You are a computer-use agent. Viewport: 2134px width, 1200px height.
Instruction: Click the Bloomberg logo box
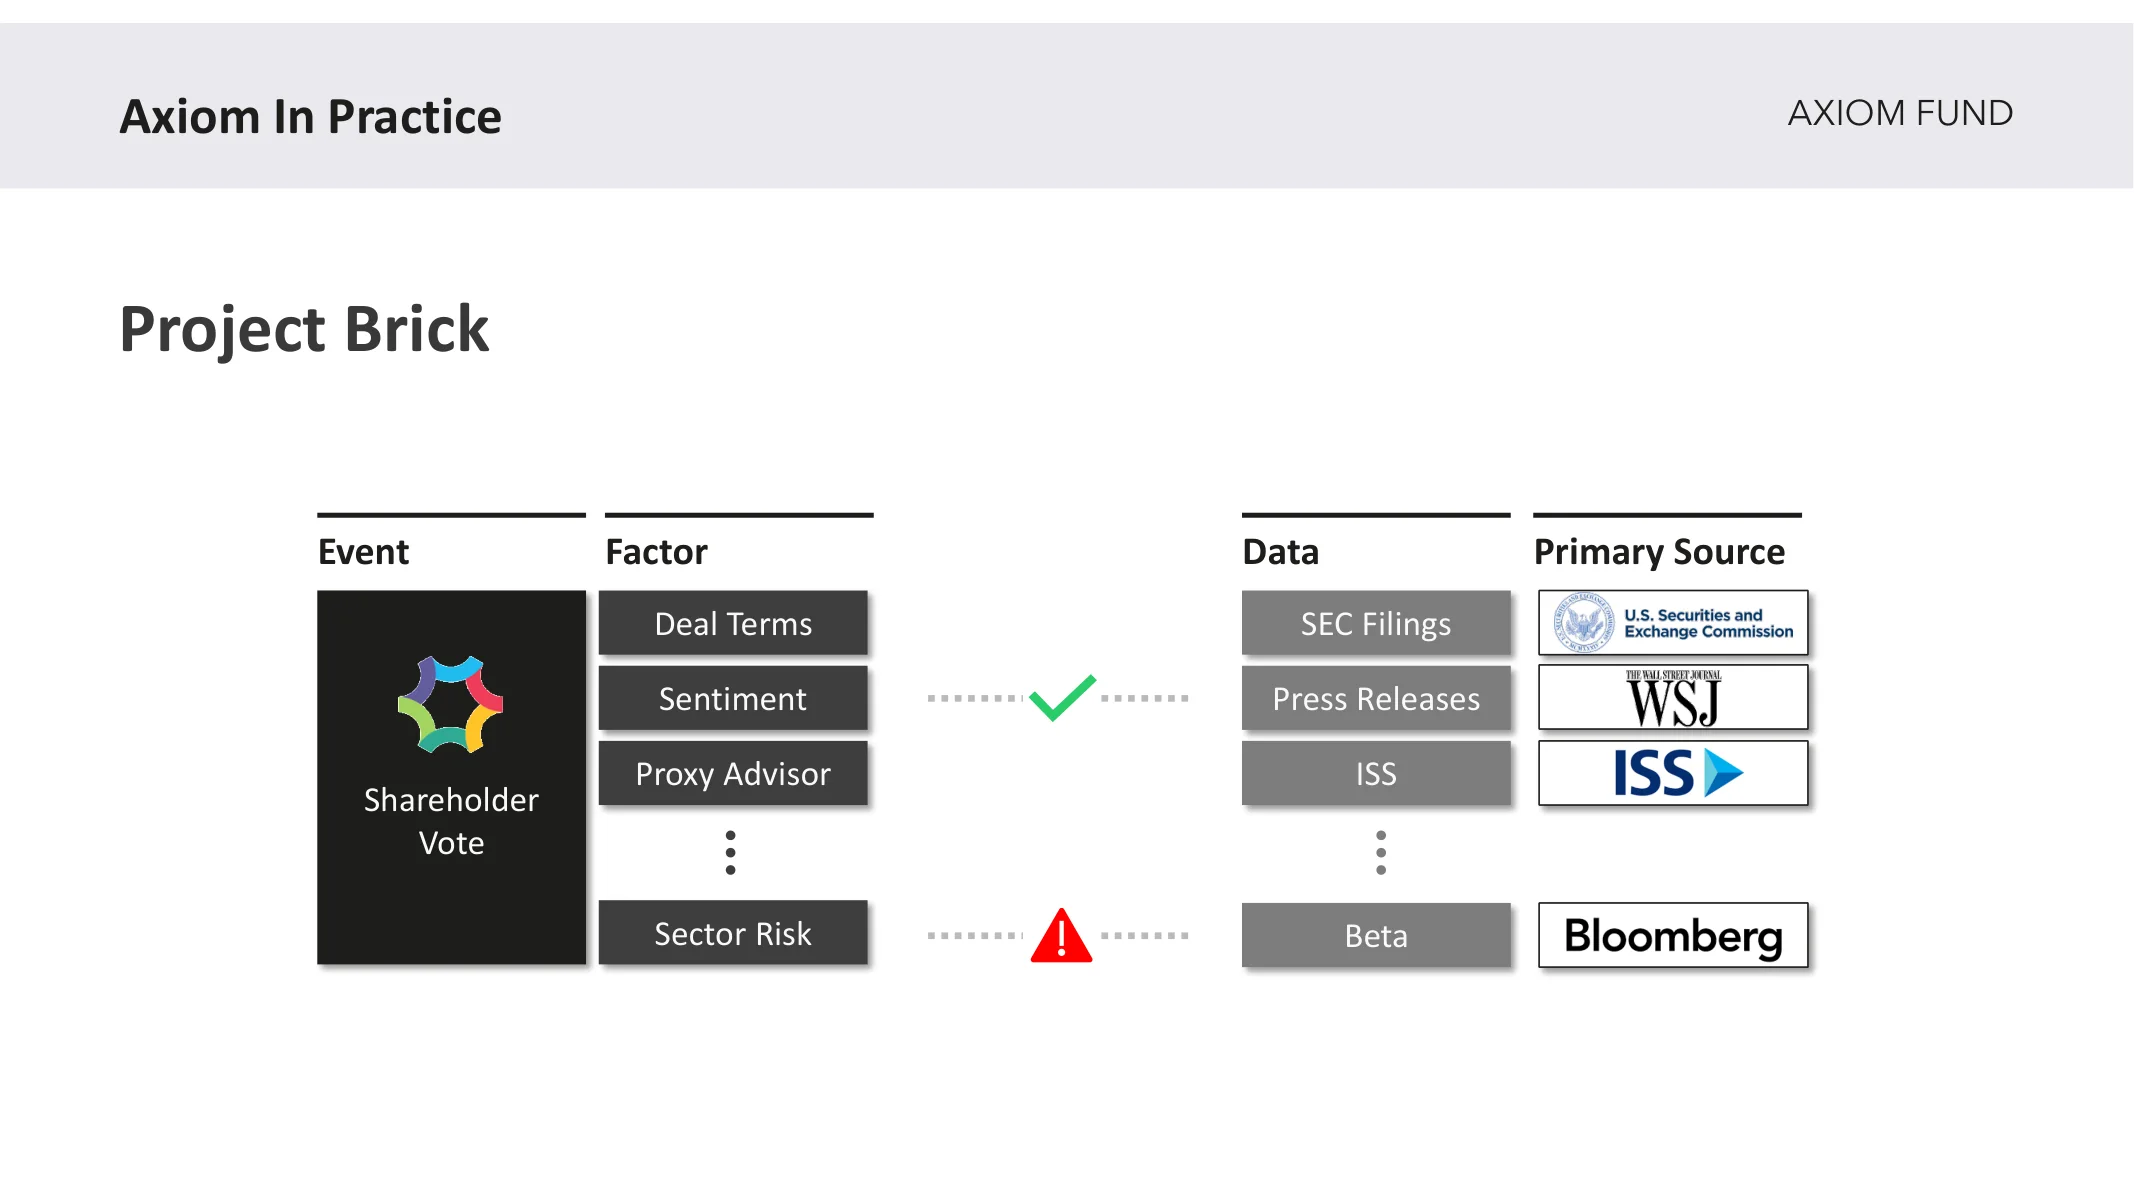1673,935
